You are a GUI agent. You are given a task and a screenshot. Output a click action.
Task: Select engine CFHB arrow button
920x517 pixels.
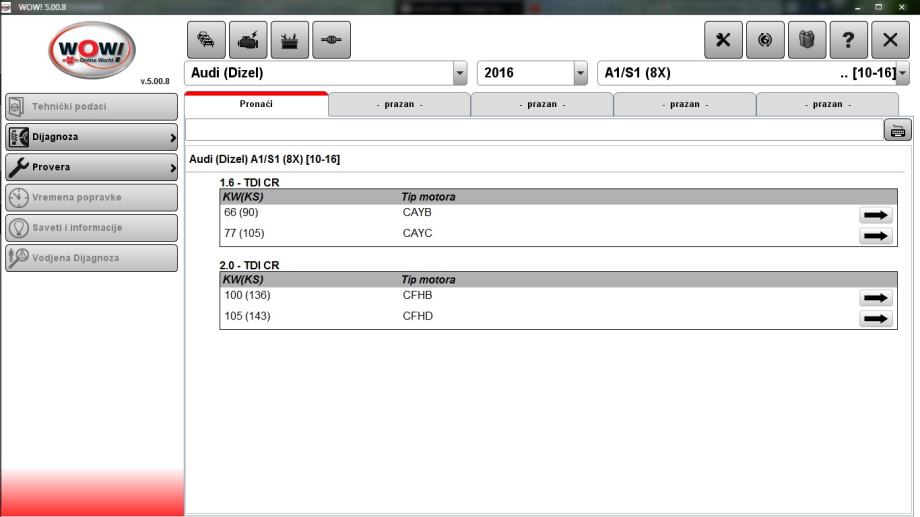(x=875, y=298)
